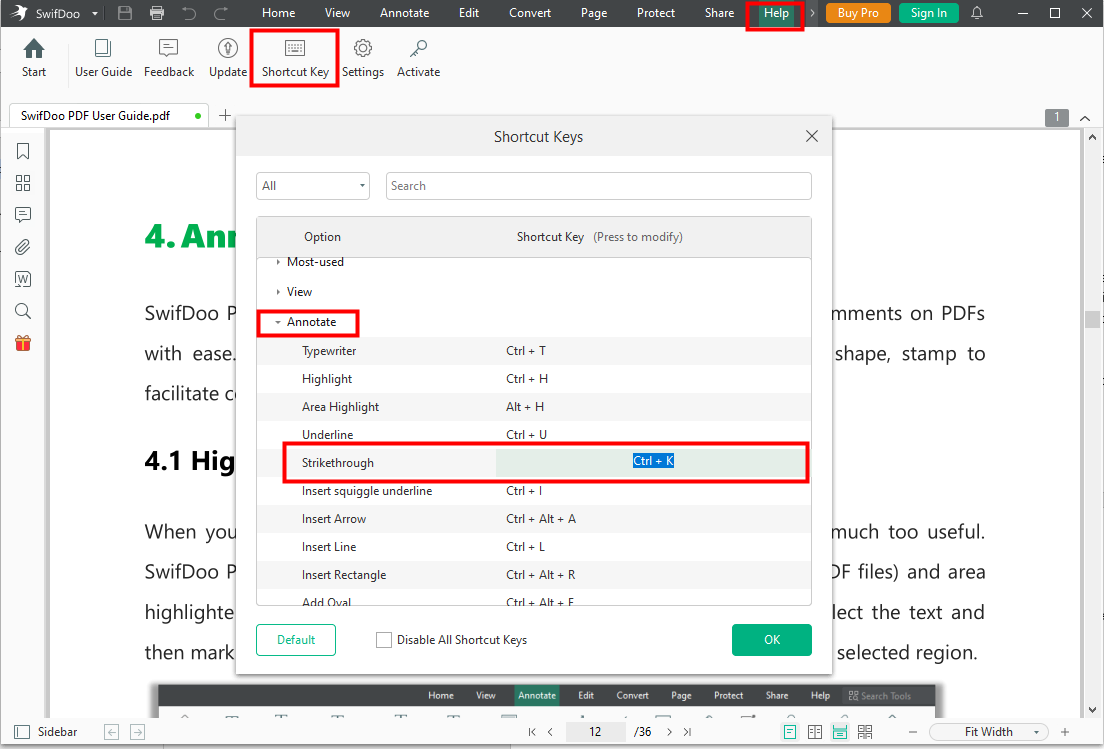
Task: Jump to the last page
Action: pos(687,732)
